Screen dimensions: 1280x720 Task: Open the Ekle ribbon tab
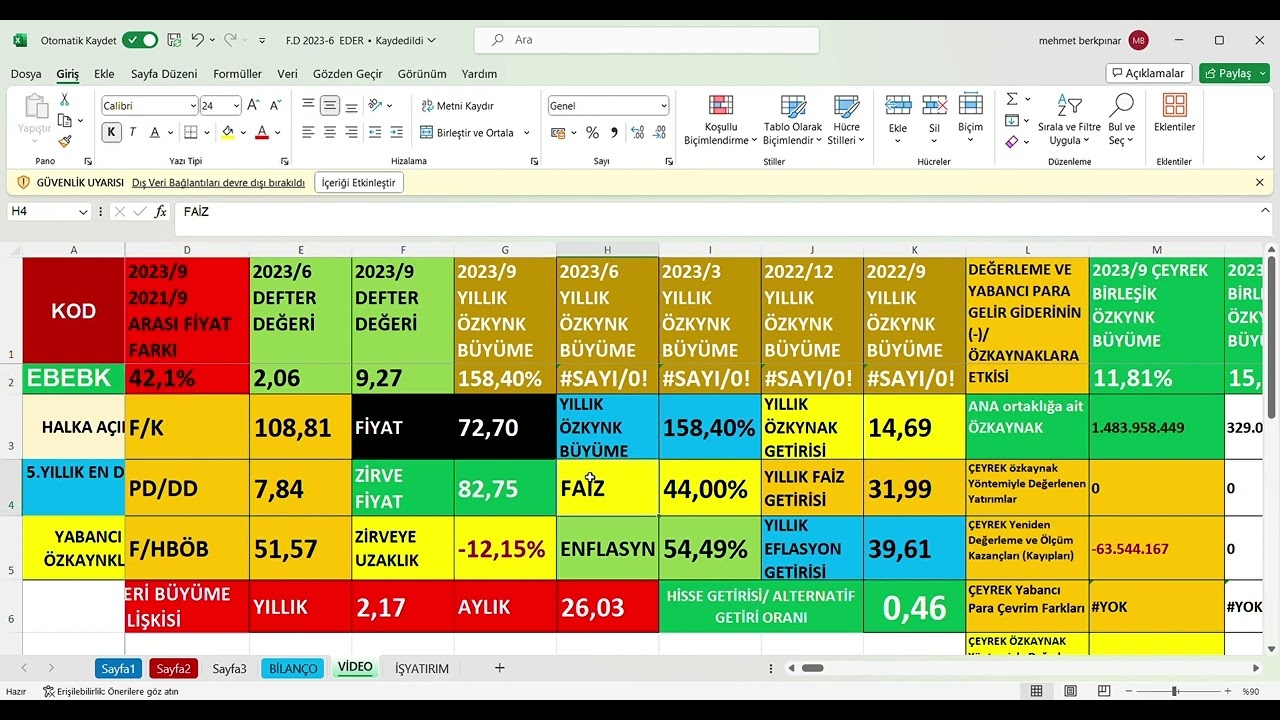(104, 74)
